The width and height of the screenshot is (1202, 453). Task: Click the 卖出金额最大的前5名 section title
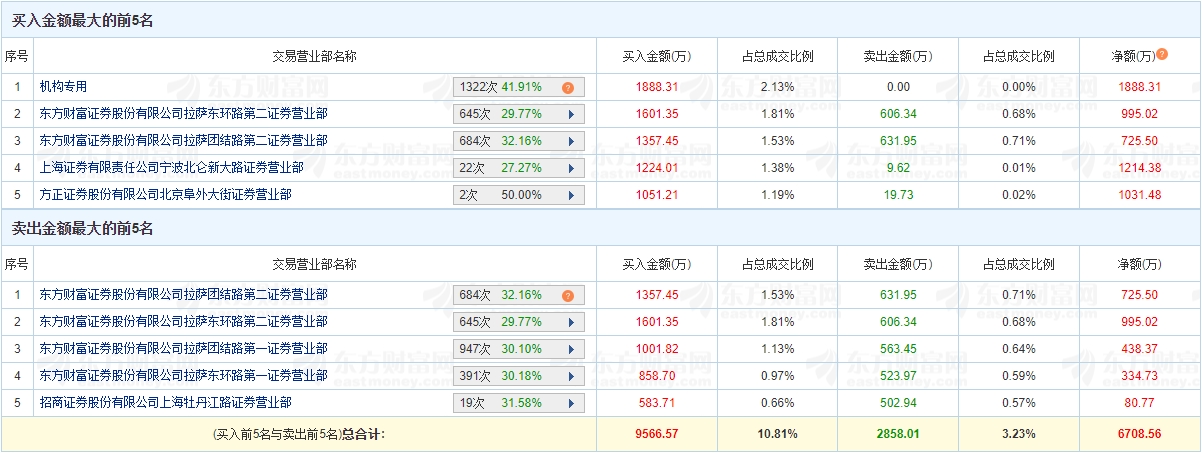click(x=82, y=229)
